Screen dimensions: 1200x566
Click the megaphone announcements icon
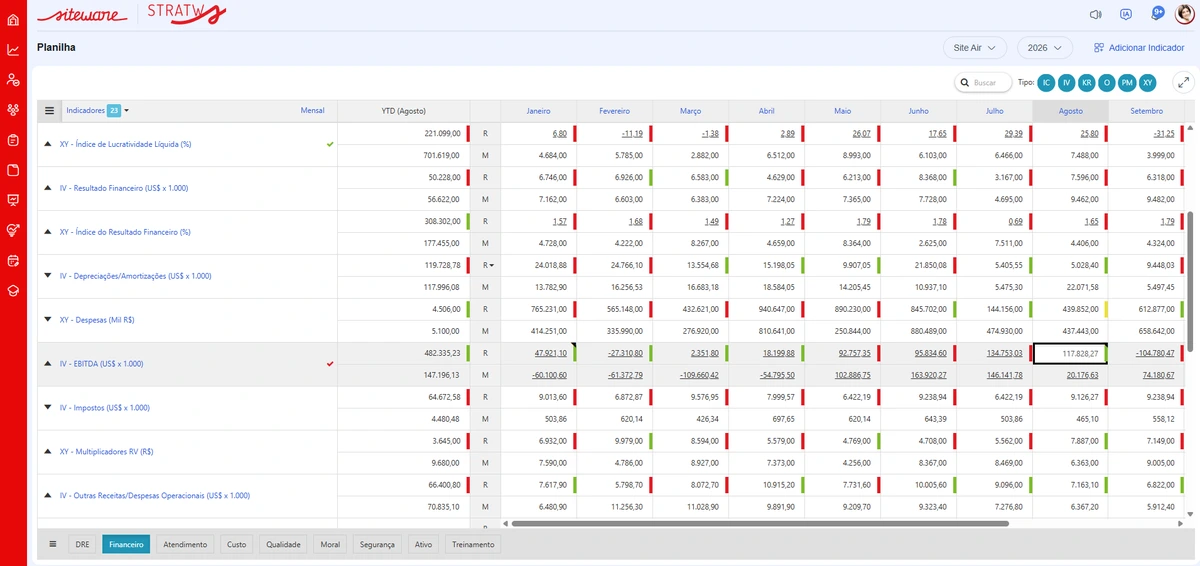1096,14
